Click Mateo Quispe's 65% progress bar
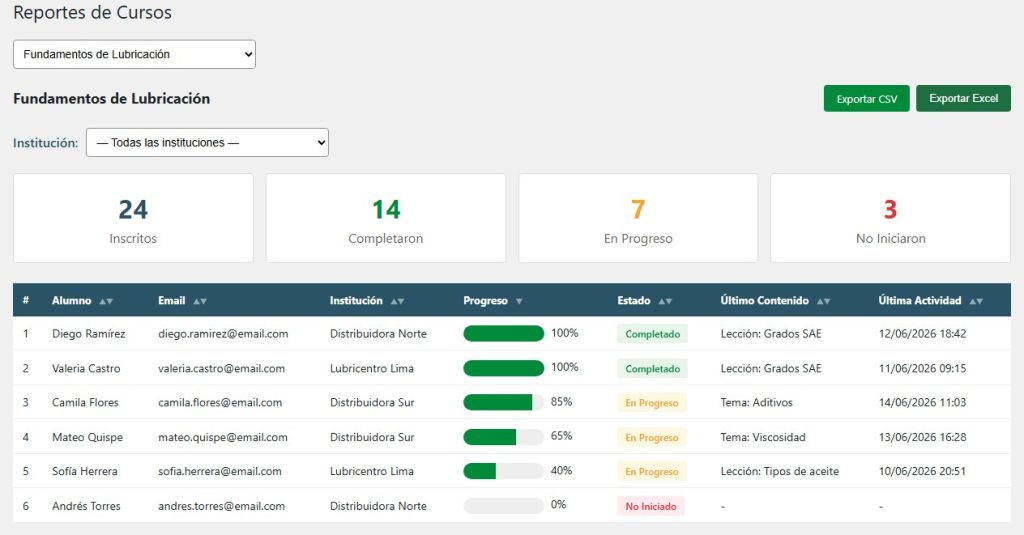Image resolution: width=1024 pixels, height=535 pixels. pyautogui.click(x=504, y=437)
